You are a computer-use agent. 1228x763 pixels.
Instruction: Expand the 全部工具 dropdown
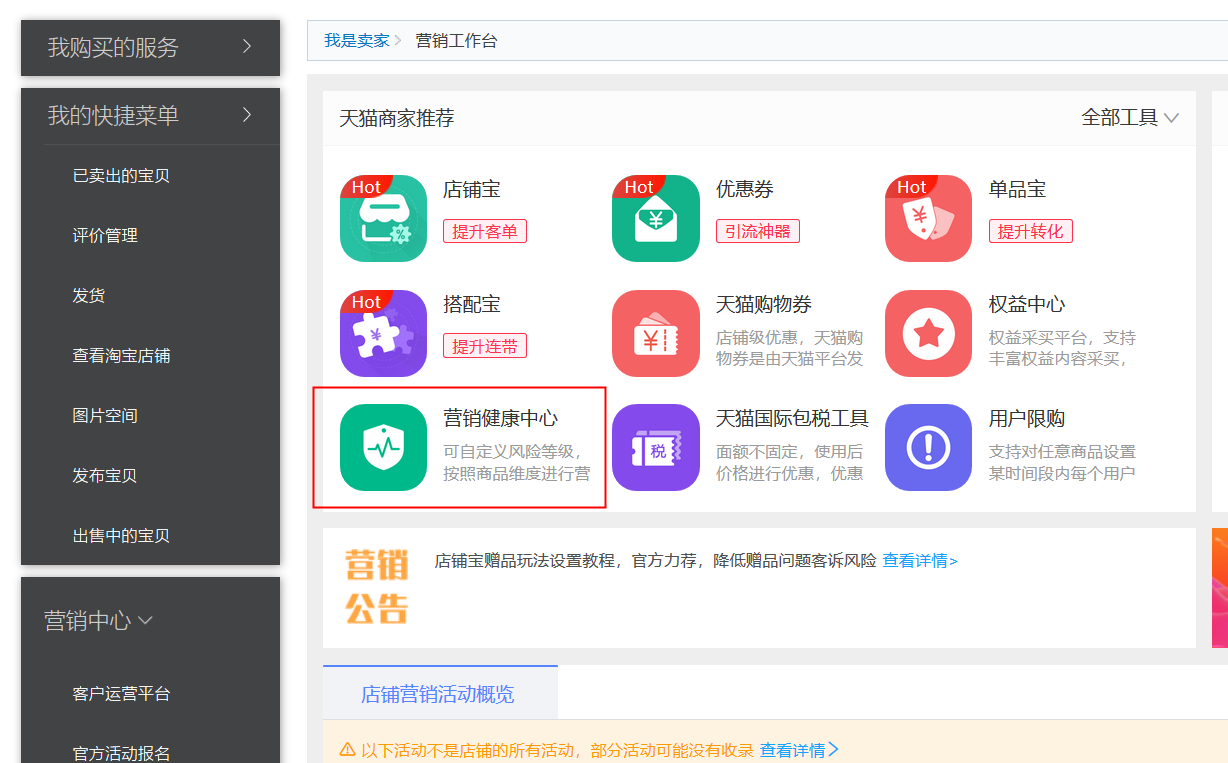tap(1130, 118)
